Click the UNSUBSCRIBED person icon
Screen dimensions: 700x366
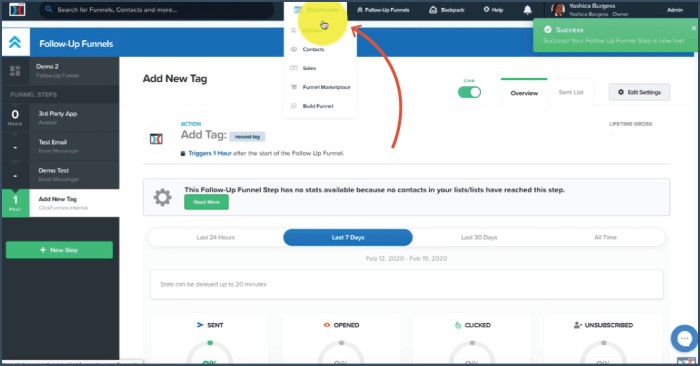click(578, 325)
